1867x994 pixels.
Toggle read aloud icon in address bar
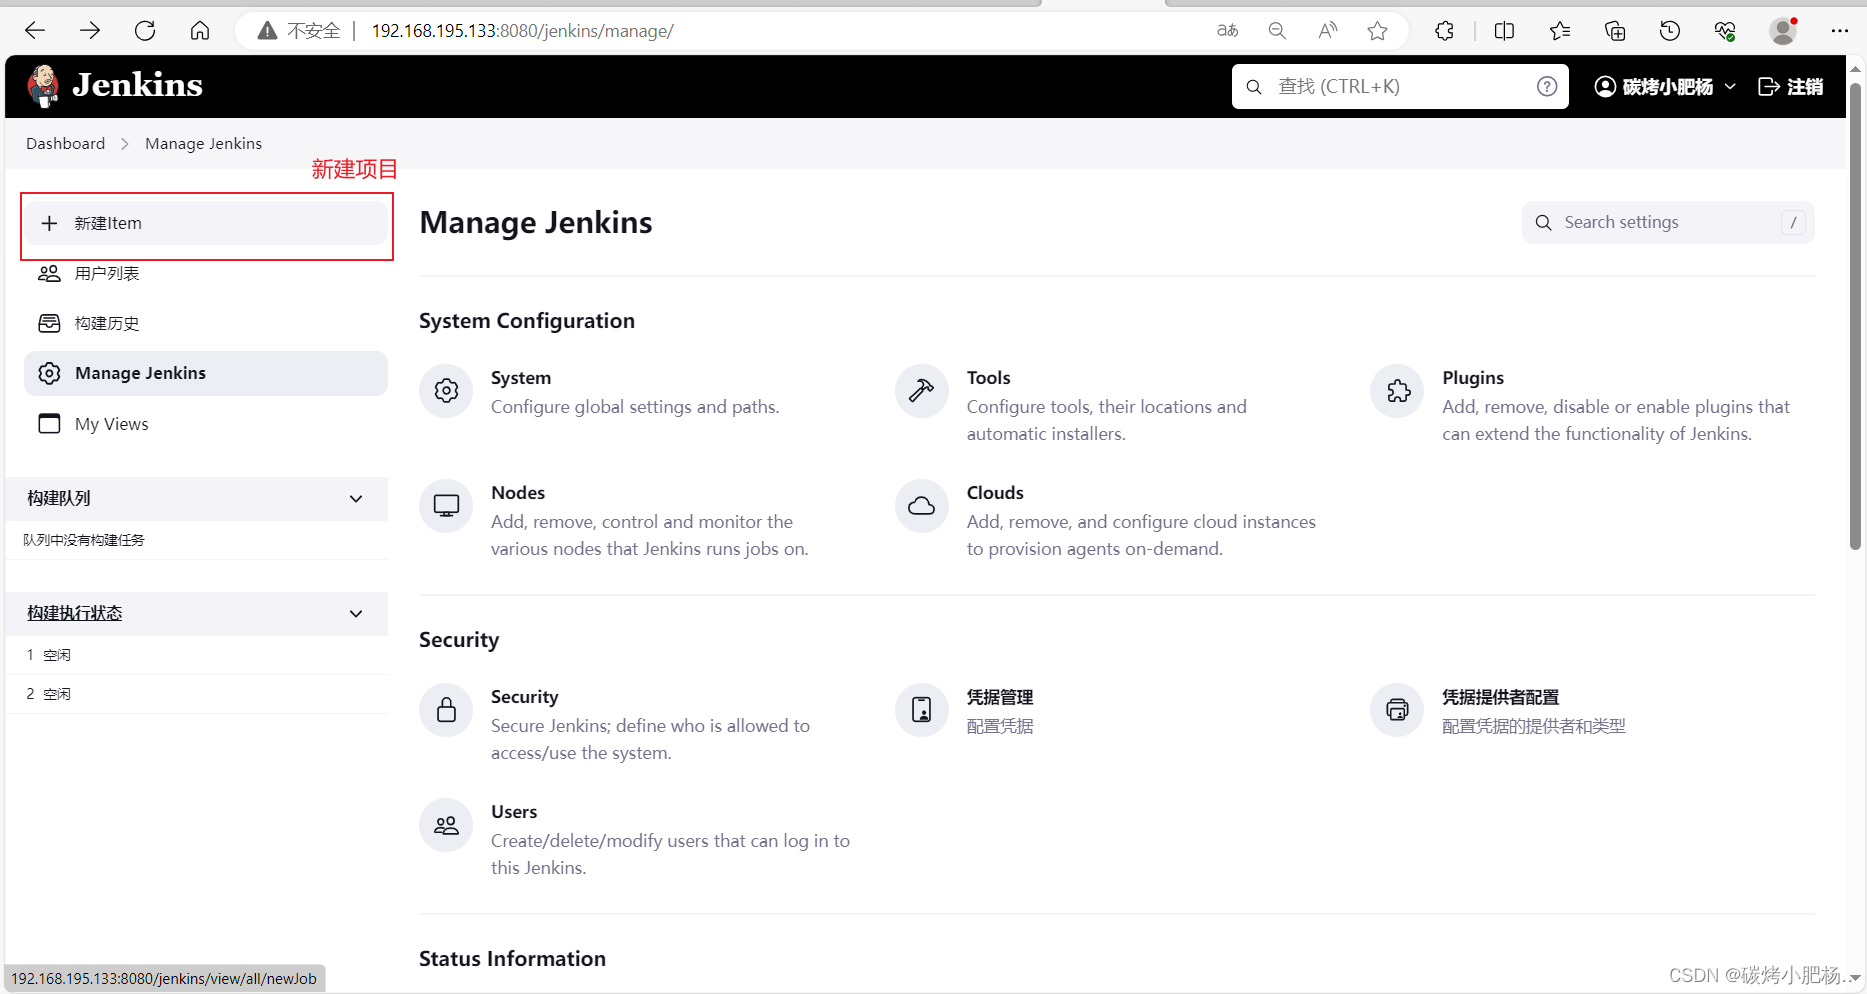point(1327,31)
